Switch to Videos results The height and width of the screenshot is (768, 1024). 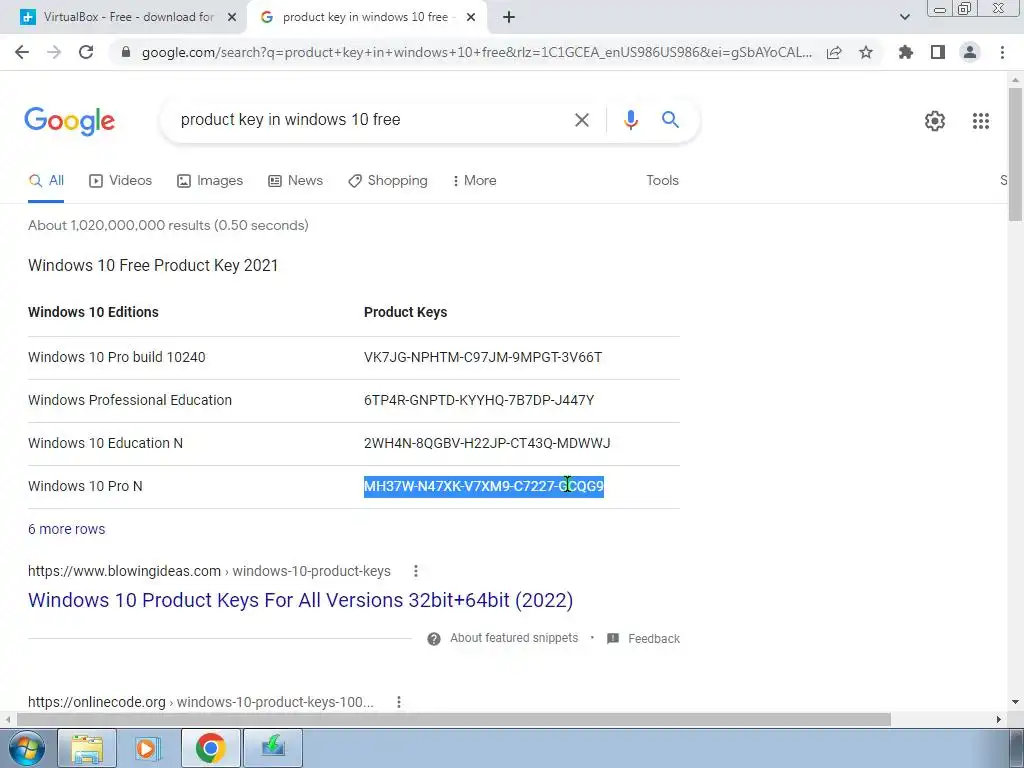[120, 181]
